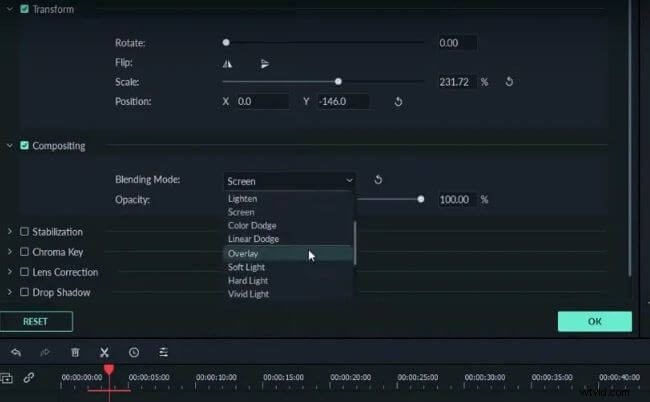Enable the Drop Shadow checkbox
The height and width of the screenshot is (402, 650).
point(24,292)
